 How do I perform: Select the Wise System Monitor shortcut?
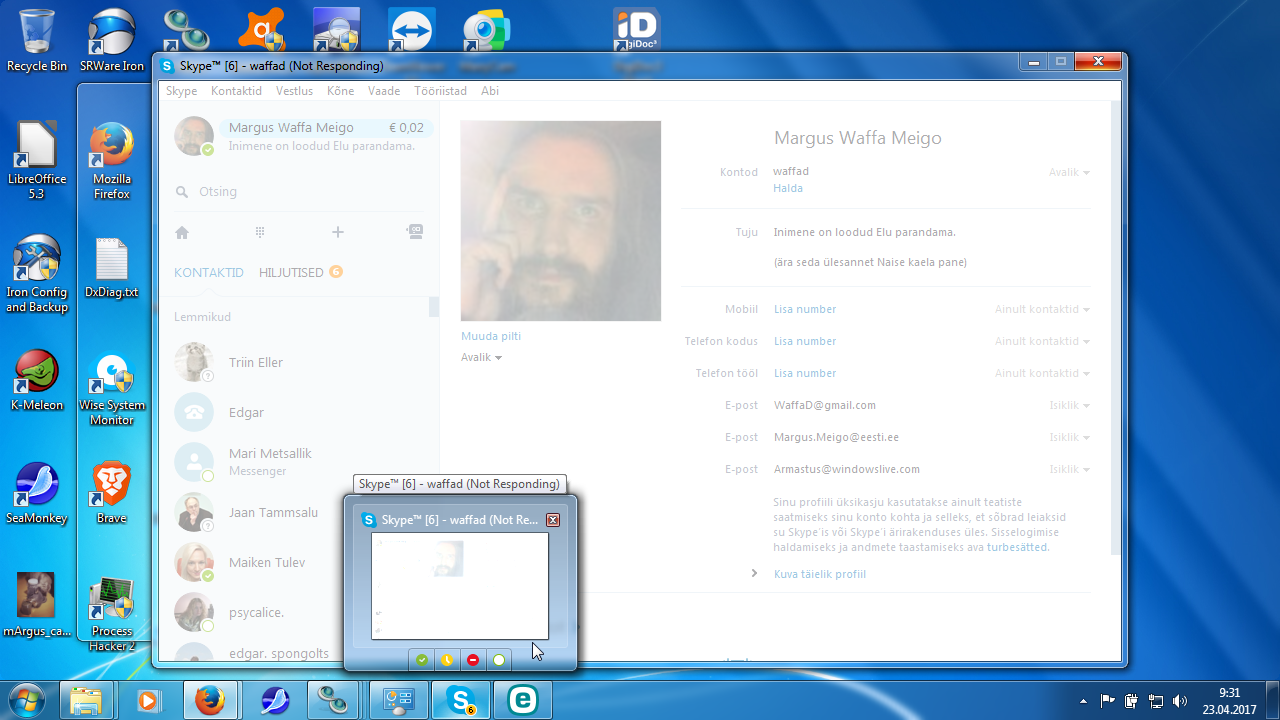point(112,388)
